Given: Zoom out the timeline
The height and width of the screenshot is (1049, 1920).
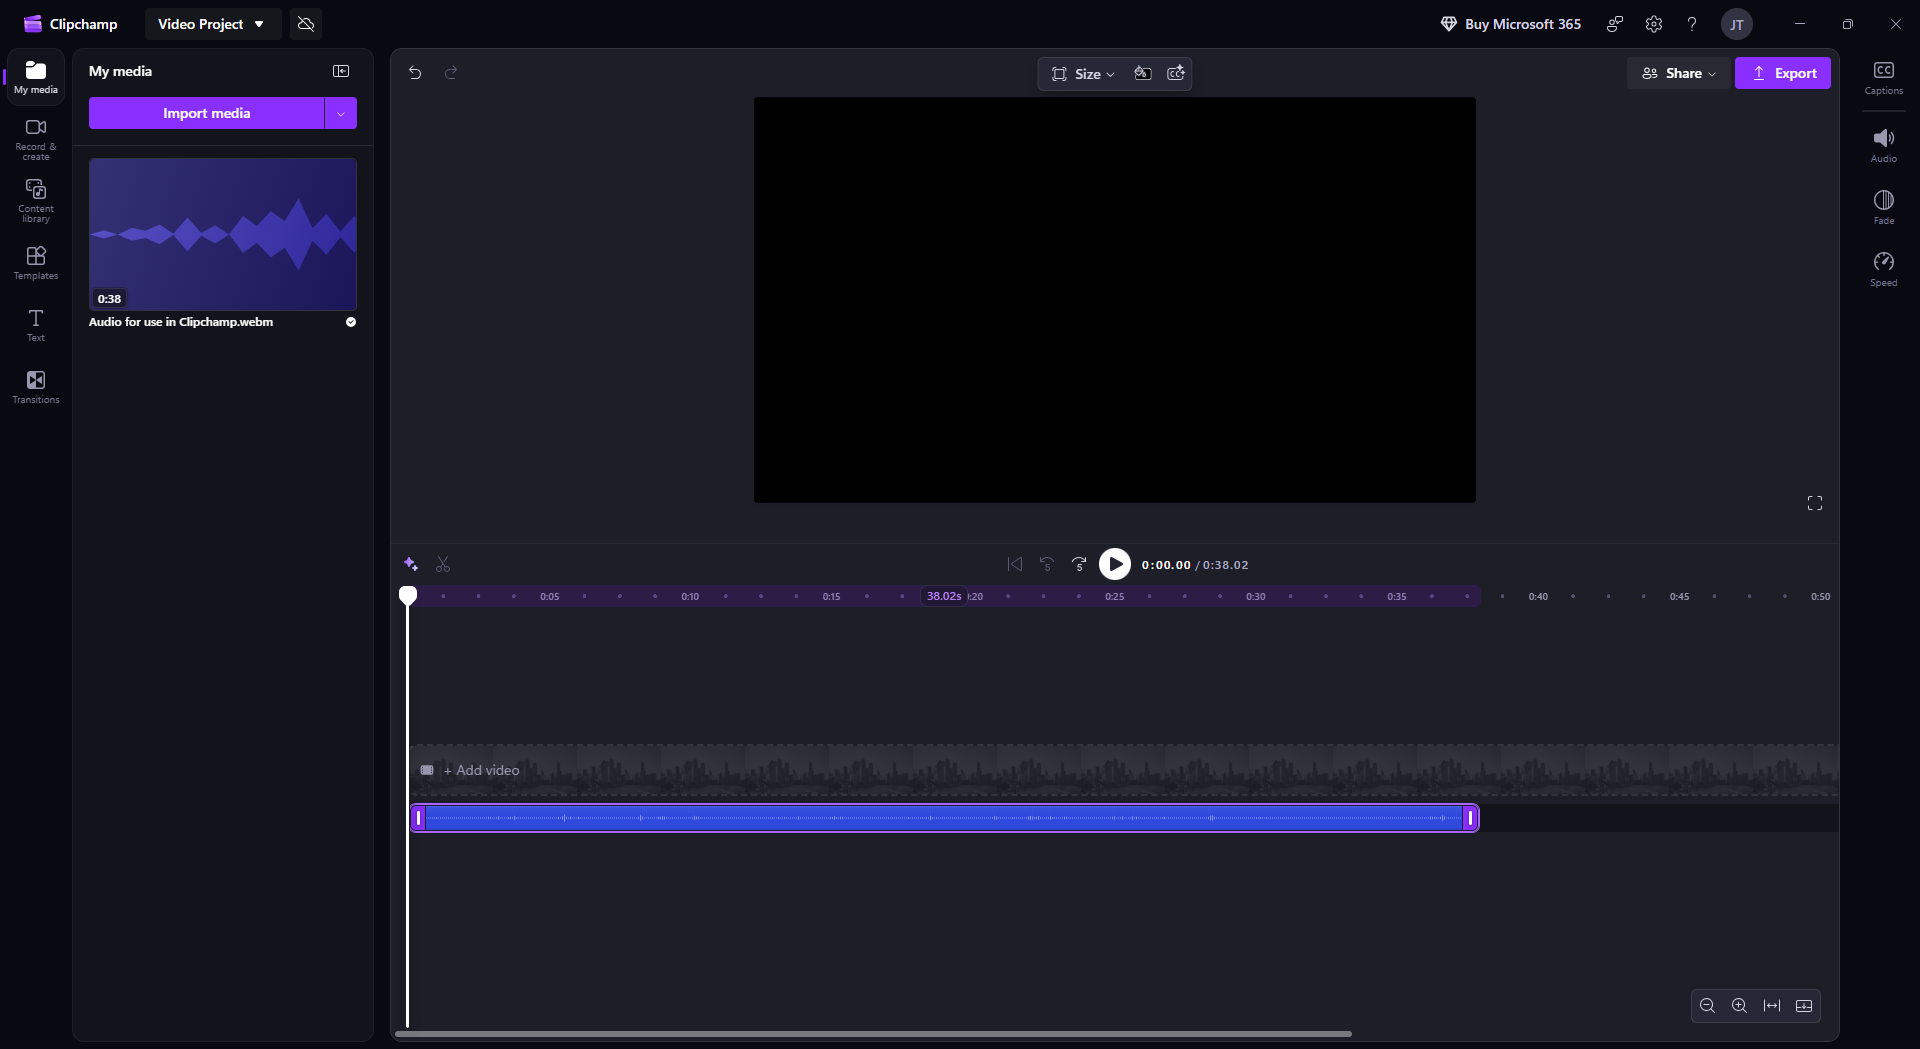Looking at the screenshot, I should tap(1707, 1006).
